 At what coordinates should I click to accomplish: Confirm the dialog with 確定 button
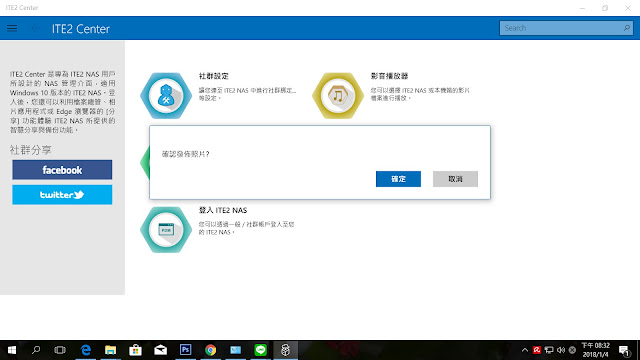pos(398,179)
